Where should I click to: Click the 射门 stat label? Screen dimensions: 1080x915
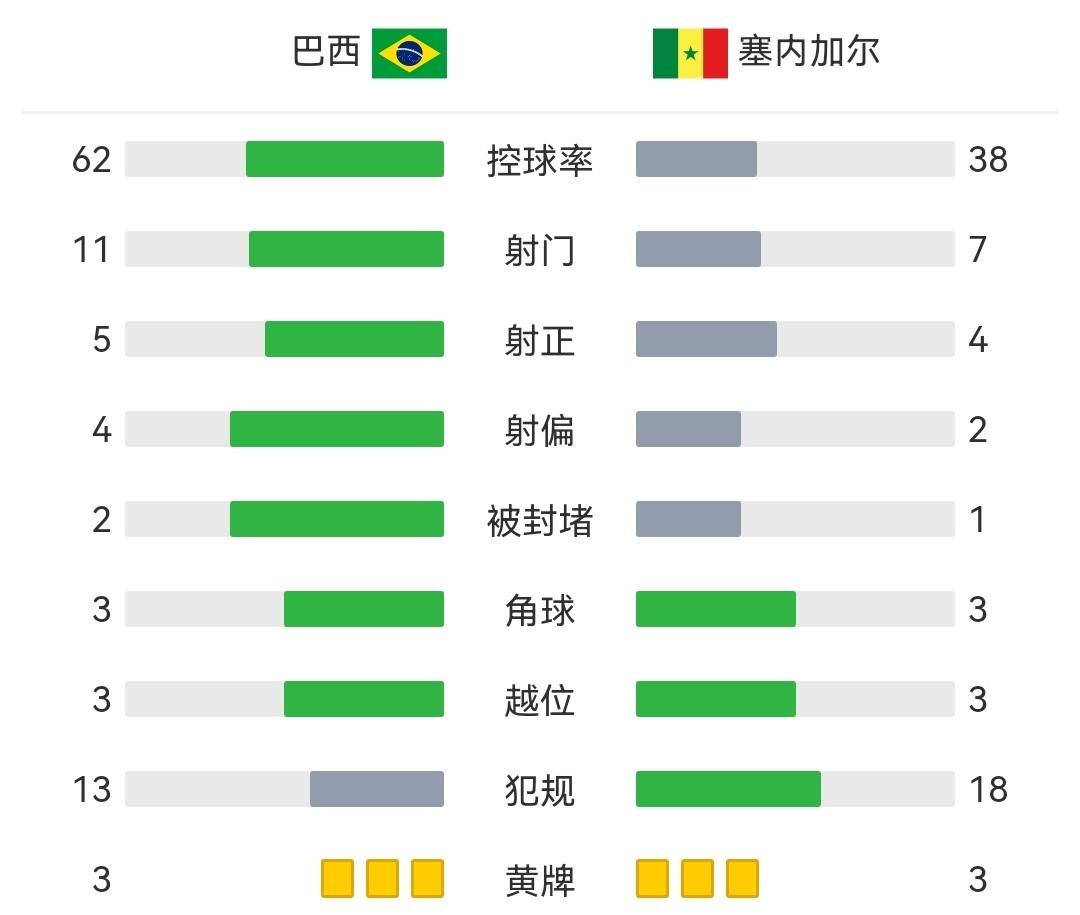[x=540, y=250]
